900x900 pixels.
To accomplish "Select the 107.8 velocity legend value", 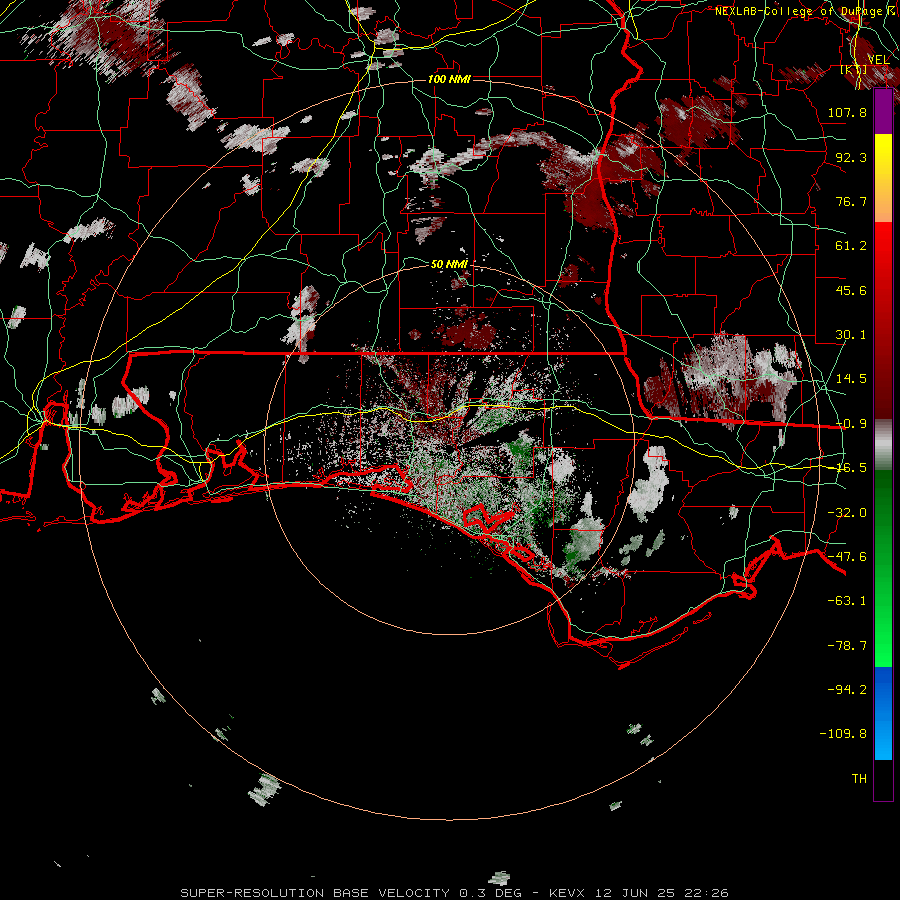I will (x=847, y=112).
